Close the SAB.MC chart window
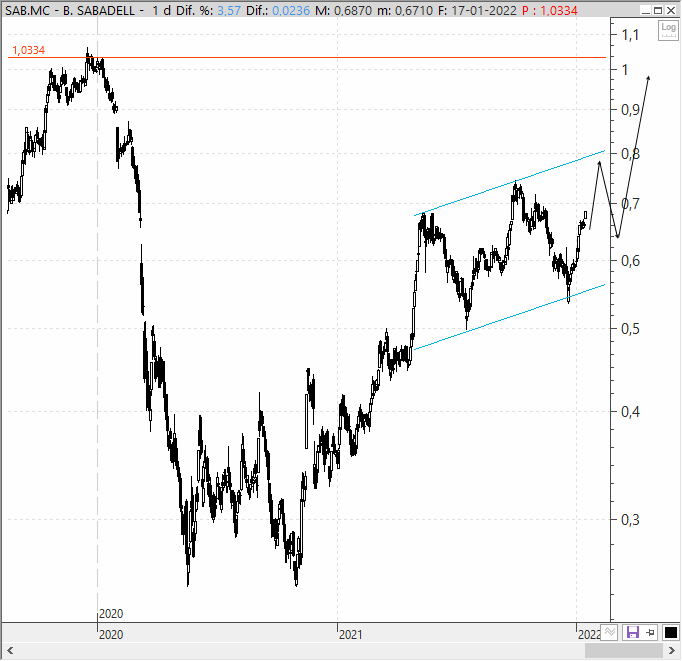Viewport: 682px width, 661px height. coord(671,10)
